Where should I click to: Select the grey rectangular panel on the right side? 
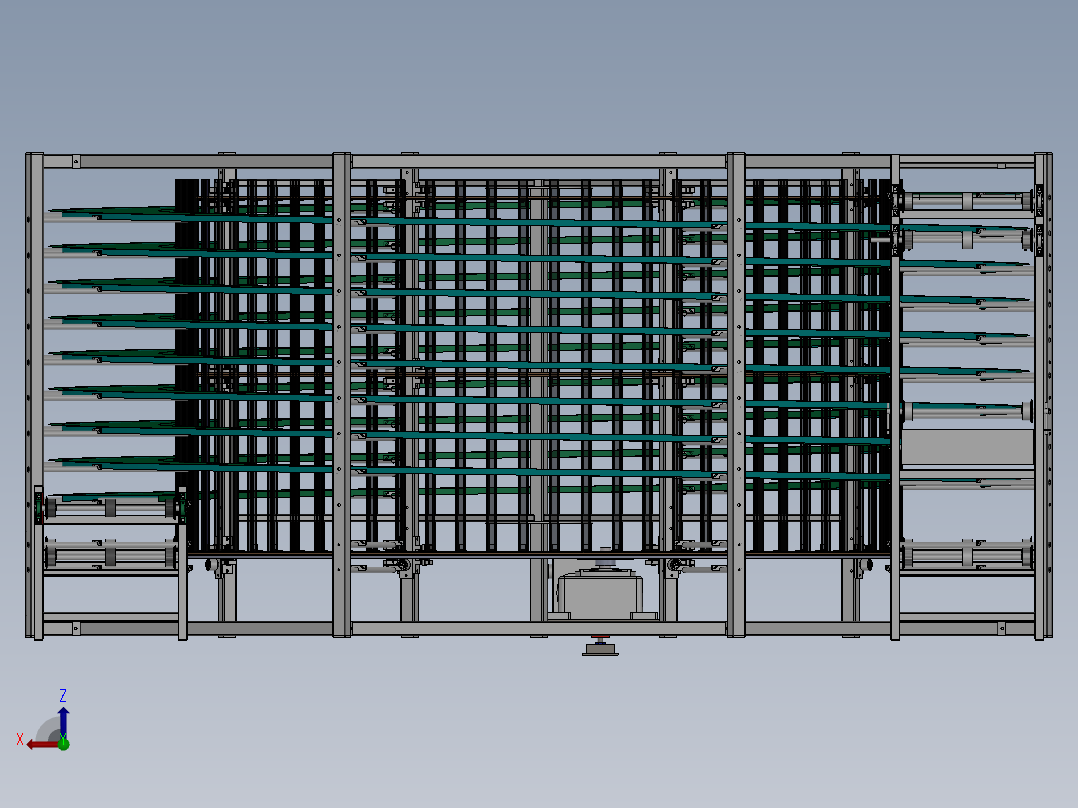point(966,447)
